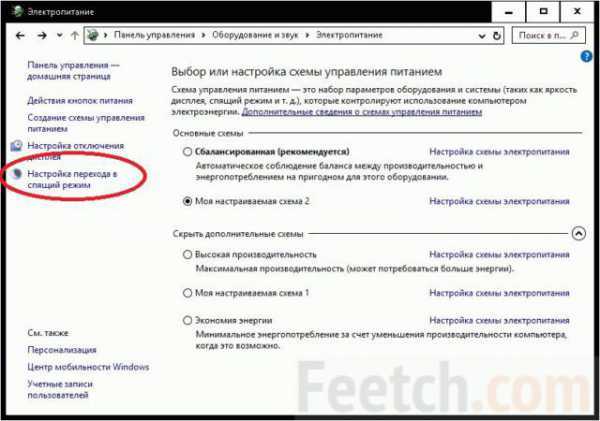Screen dimensions: 600x421
Task: Refresh the address bar location
Action: tap(497, 36)
